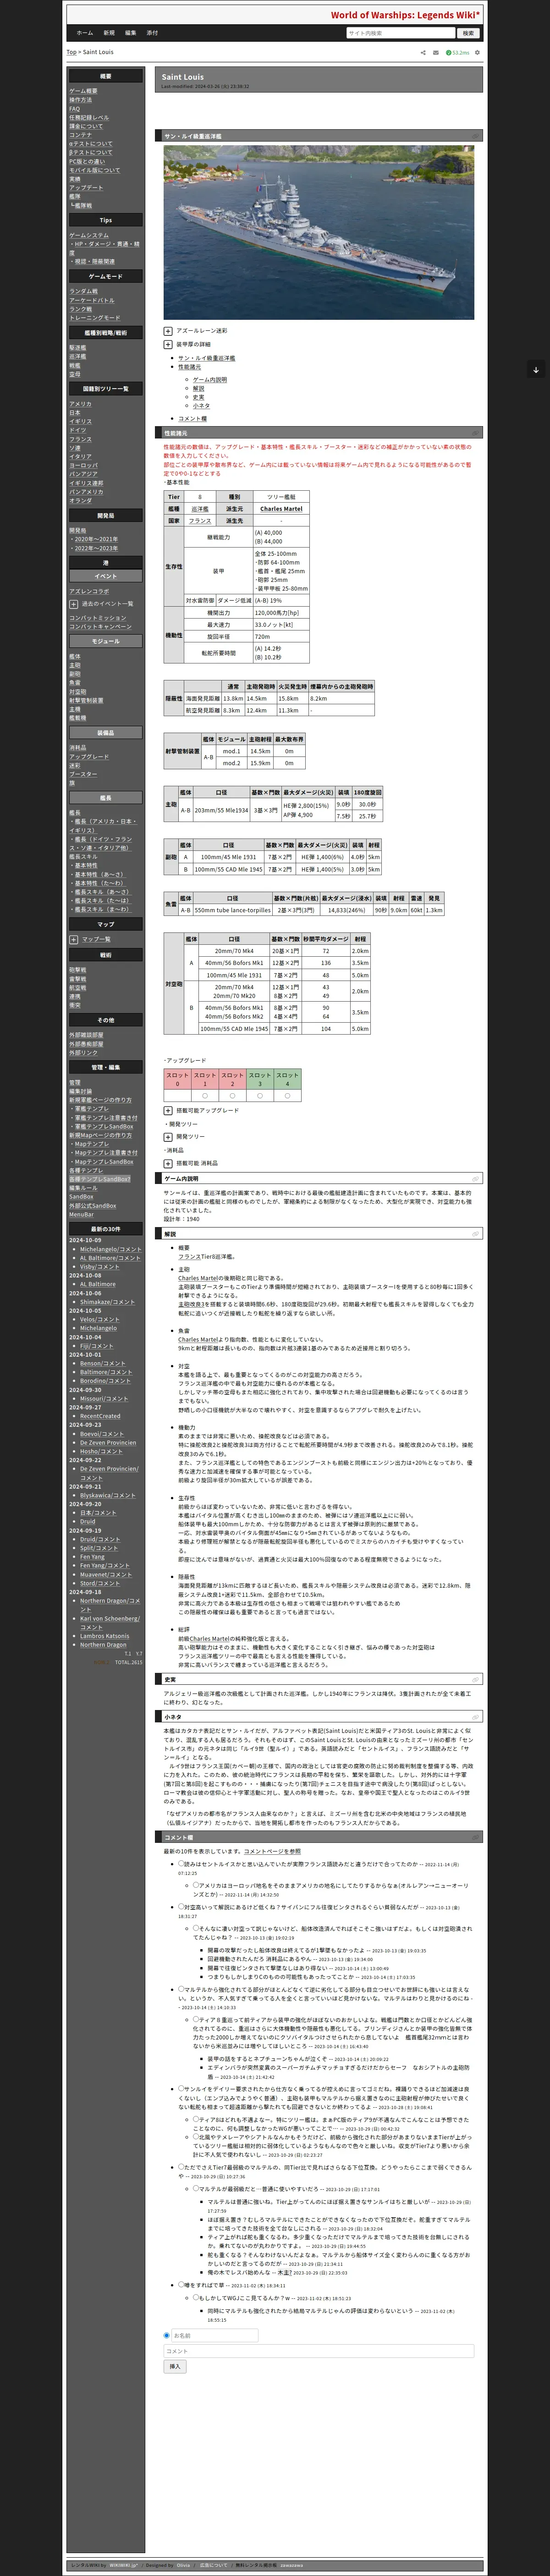Image resolution: width=550 pixels, height=2576 pixels.
Task: Open Michelangelo/コメント in recent updates
Action: (111, 1249)
